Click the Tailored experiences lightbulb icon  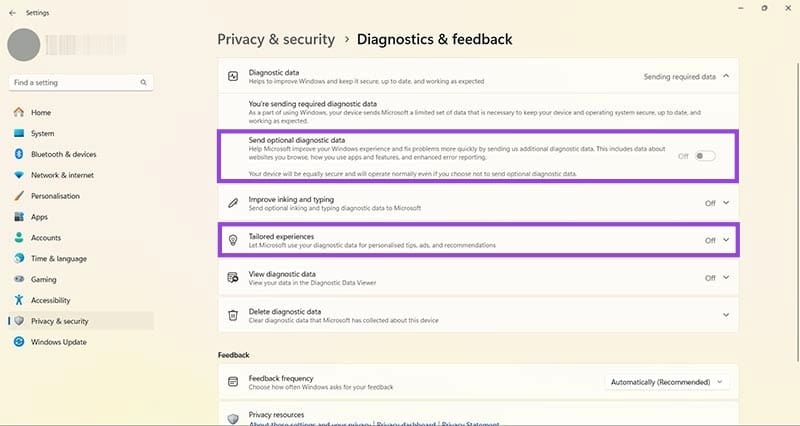coord(233,240)
